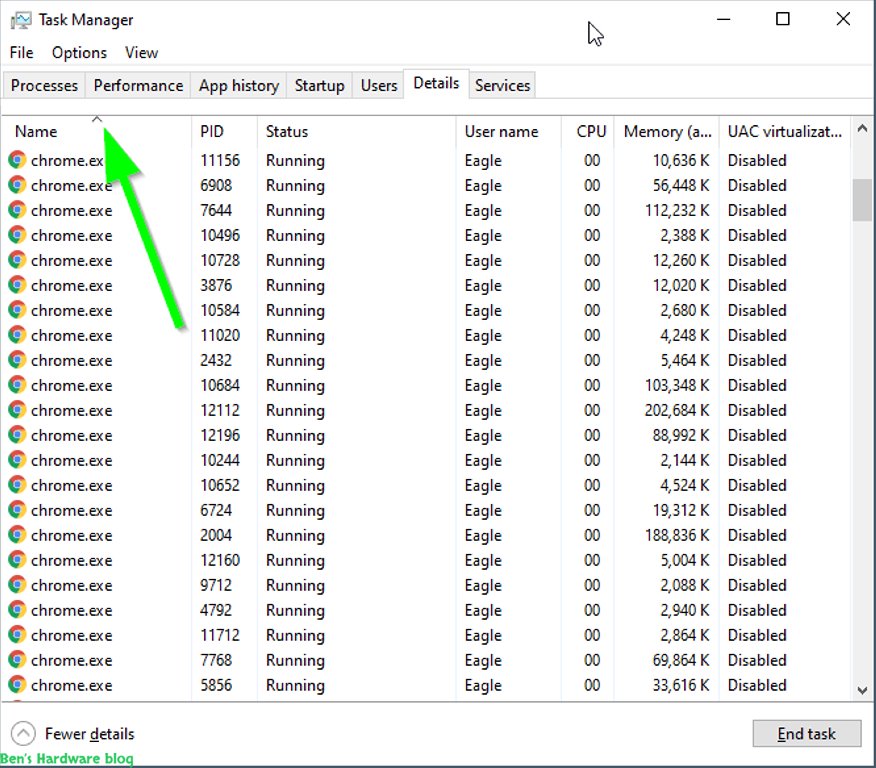
Task: Switch to the App history tab
Action: click(239, 85)
